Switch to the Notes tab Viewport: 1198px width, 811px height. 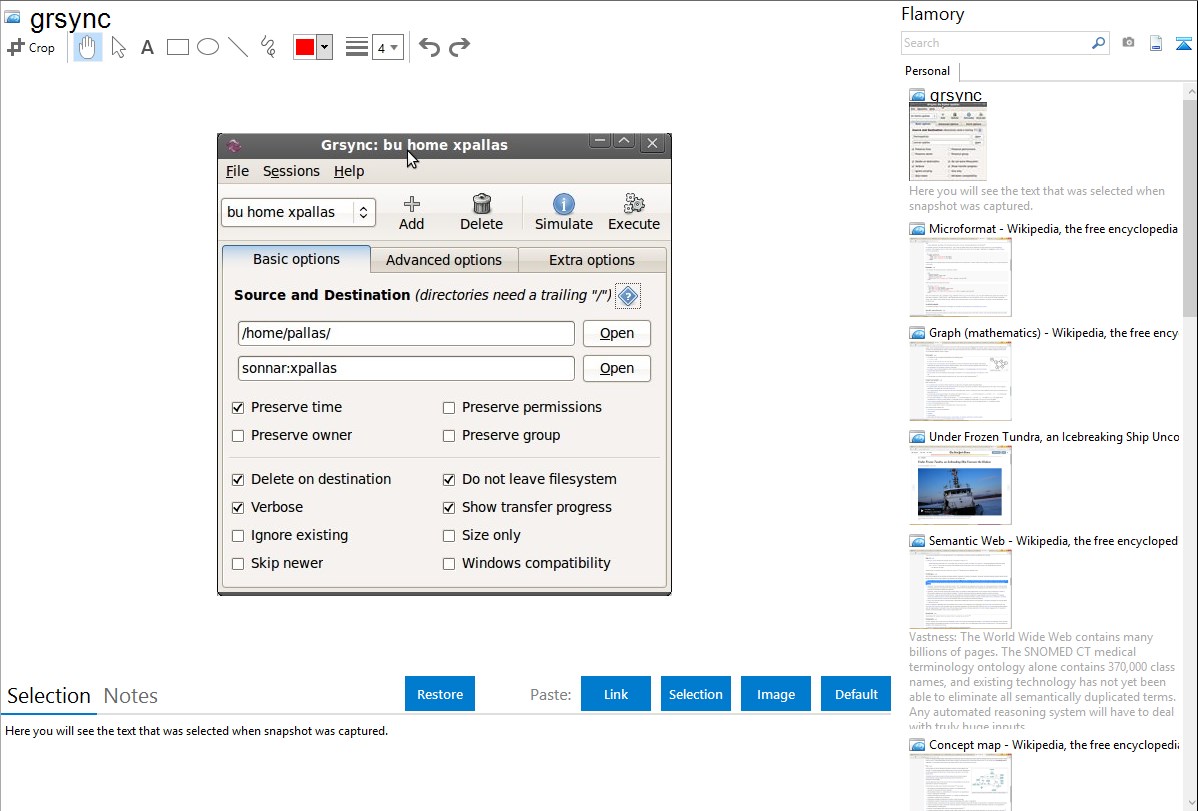point(131,696)
